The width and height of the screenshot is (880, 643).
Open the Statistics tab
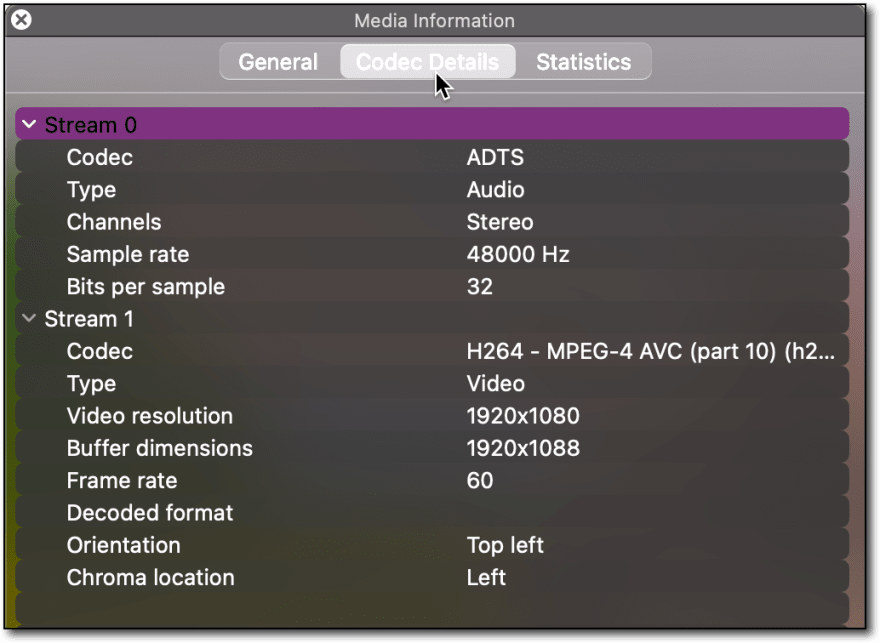coord(583,62)
